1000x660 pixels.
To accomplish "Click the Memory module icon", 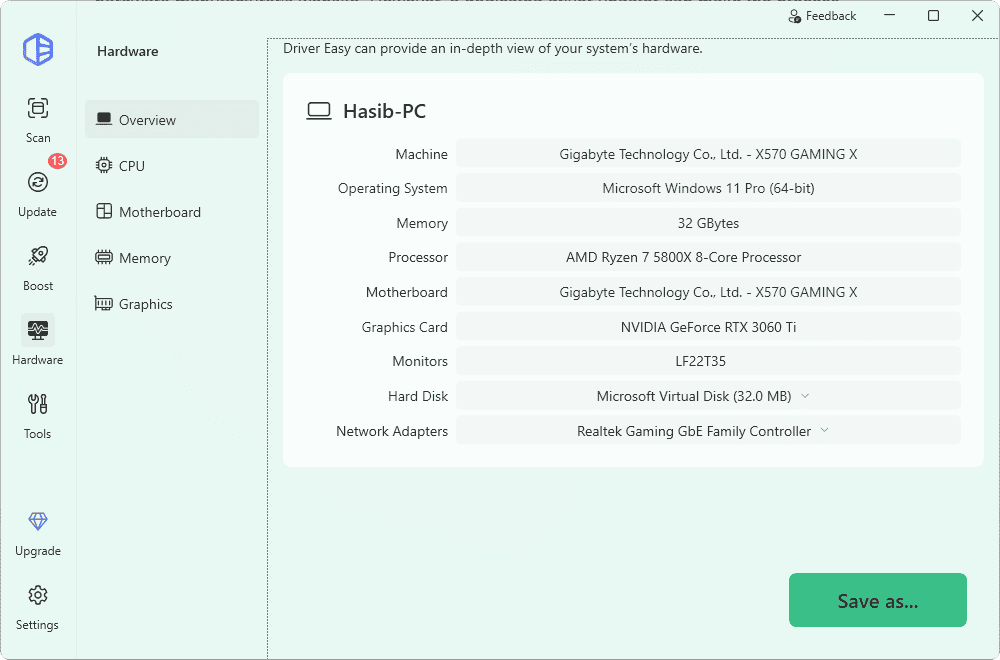I will pyautogui.click(x=104, y=258).
